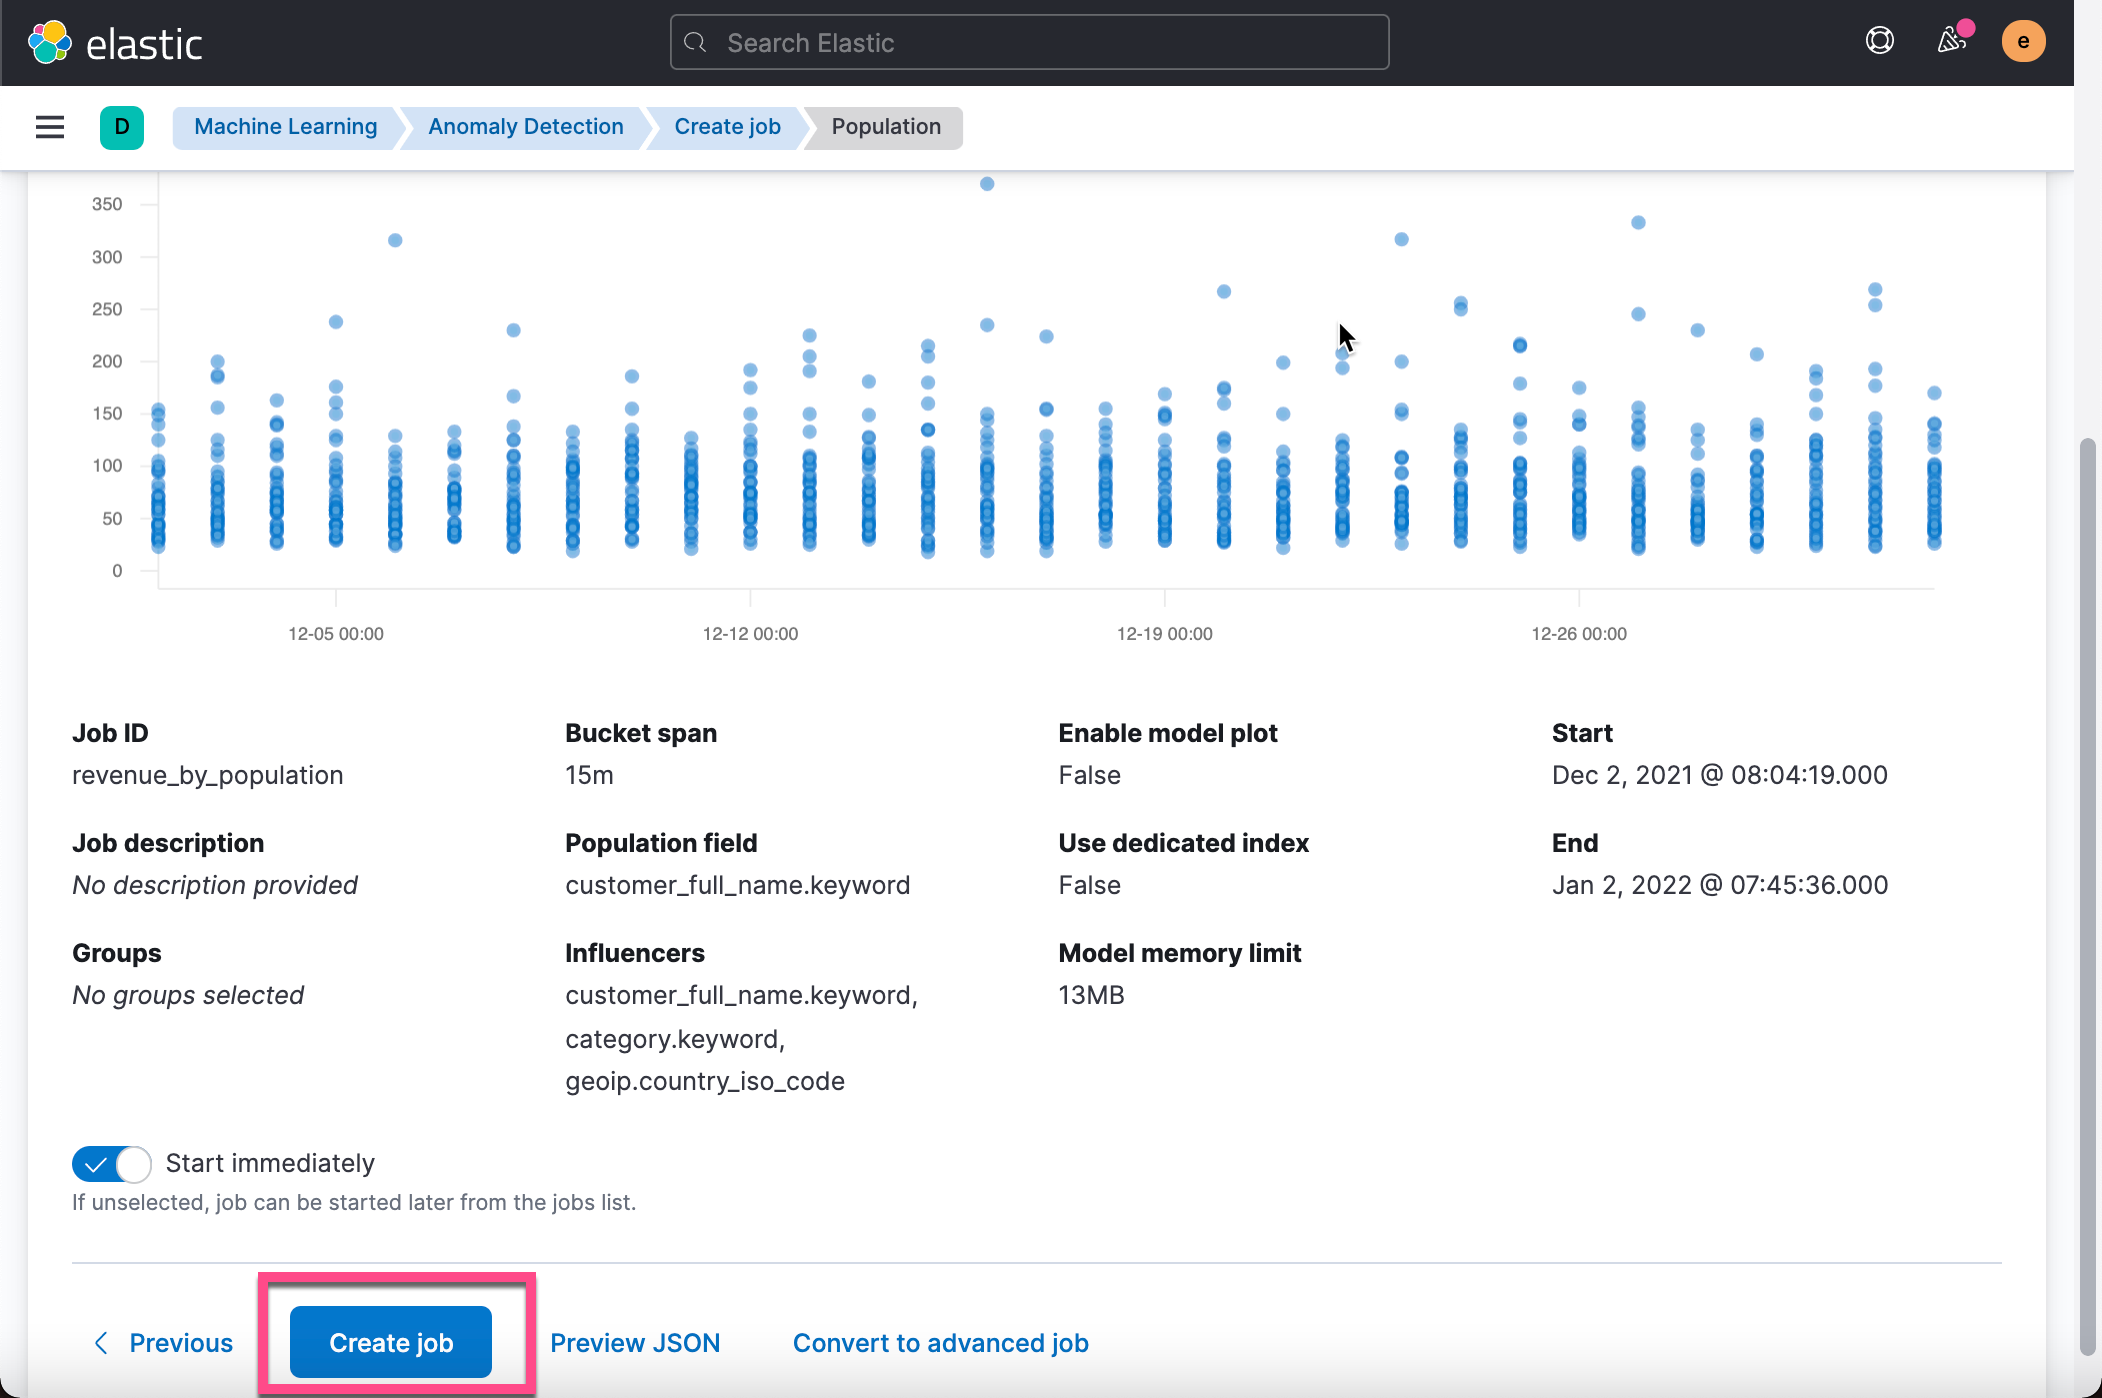Open Help via the life ring icon
Image resolution: width=2102 pixels, height=1398 pixels.
[1879, 41]
